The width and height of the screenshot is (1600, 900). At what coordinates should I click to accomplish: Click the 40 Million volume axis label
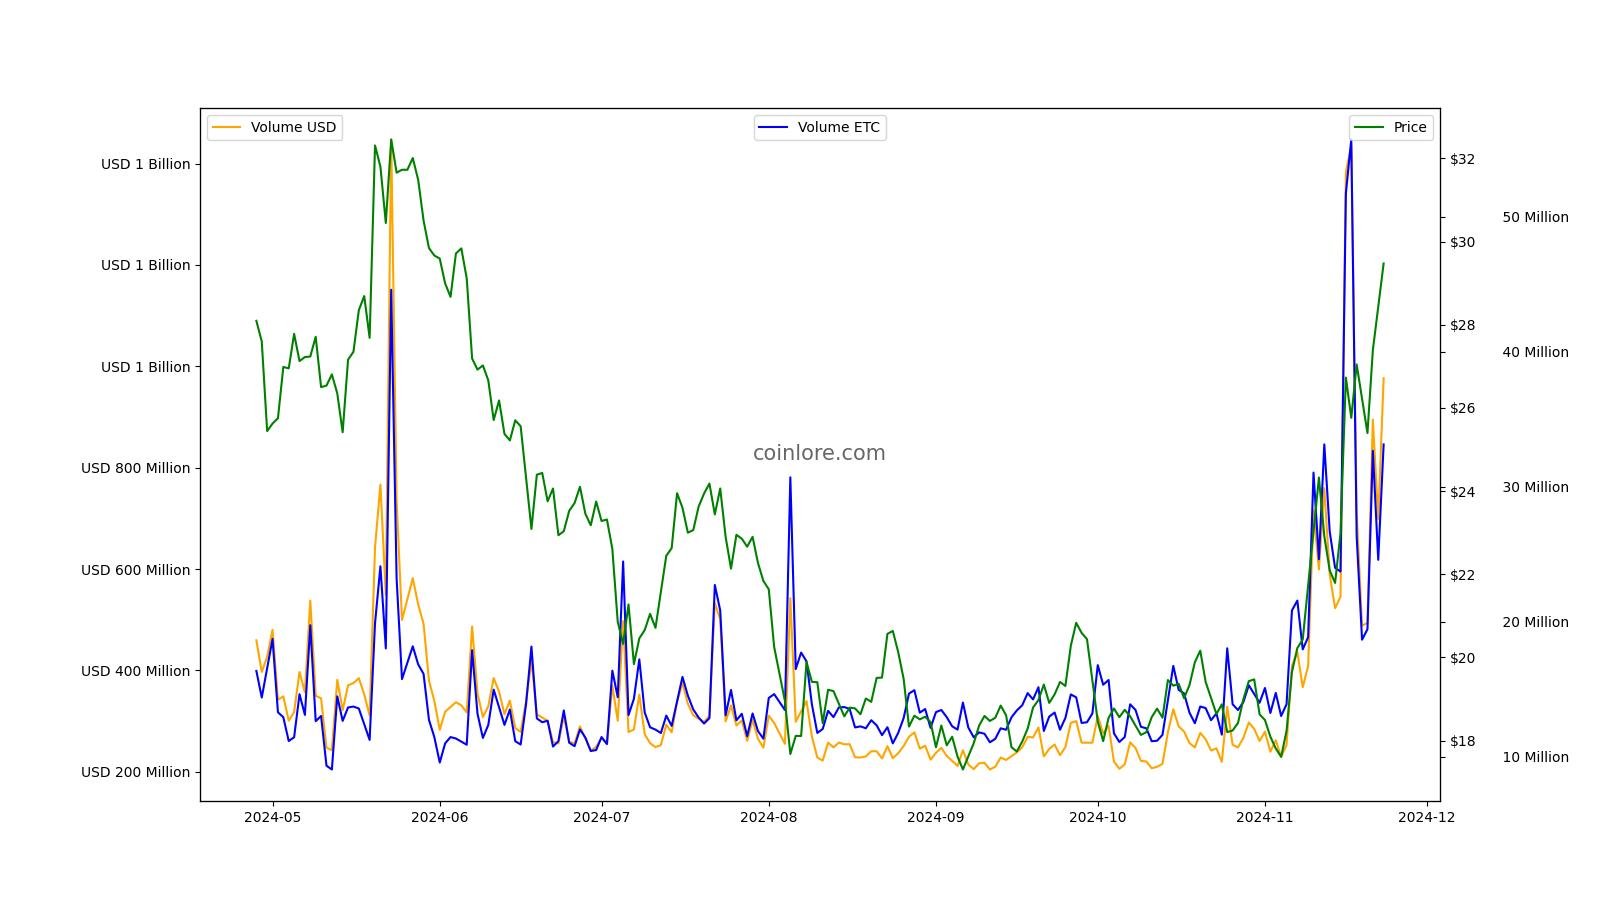pyautogui.click(x=1535, y=352)
